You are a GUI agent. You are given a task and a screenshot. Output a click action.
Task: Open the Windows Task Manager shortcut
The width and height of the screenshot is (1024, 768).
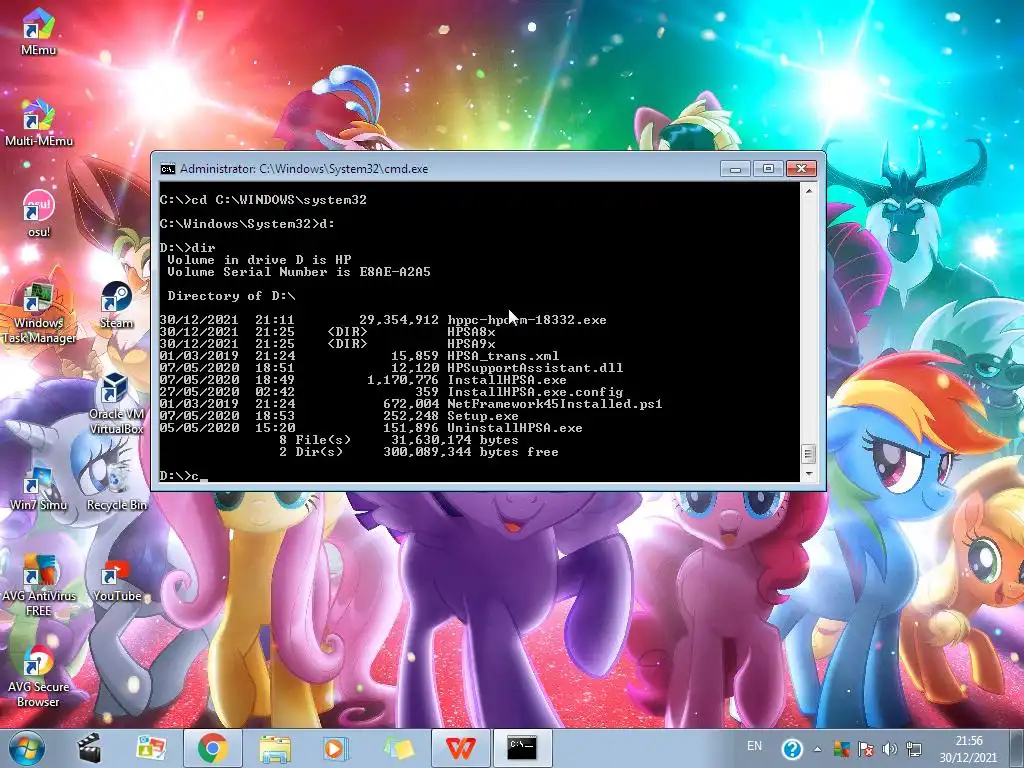39,312
